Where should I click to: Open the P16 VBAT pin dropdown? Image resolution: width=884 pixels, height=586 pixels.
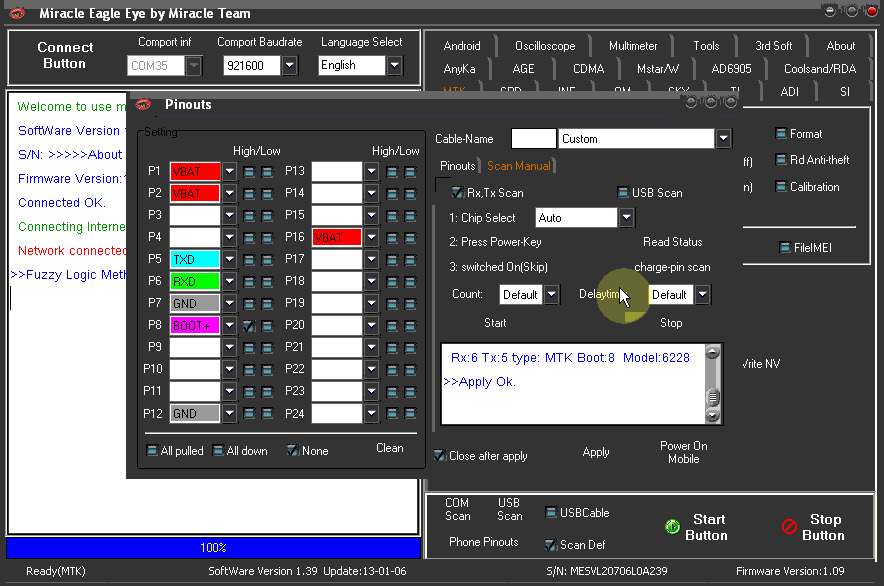click(371, 237)
